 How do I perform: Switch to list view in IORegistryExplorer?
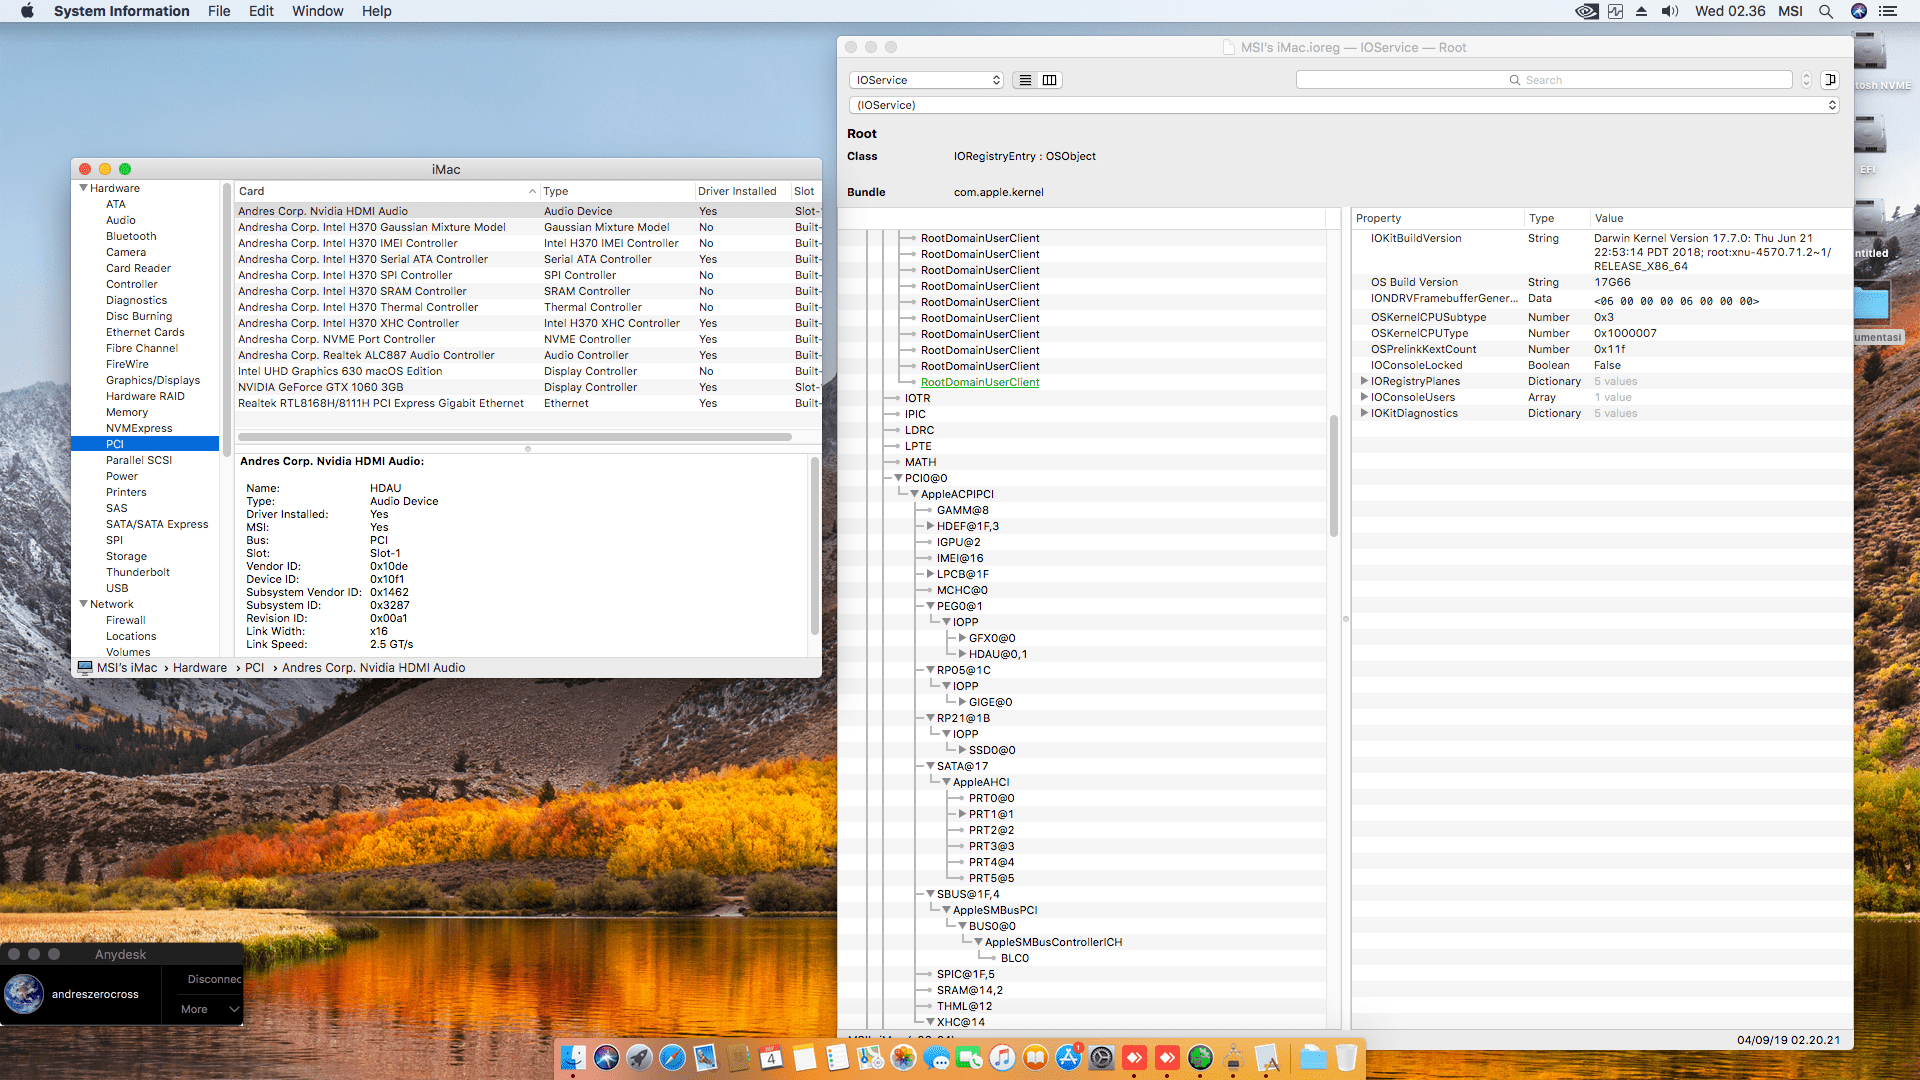[1025, 80]
